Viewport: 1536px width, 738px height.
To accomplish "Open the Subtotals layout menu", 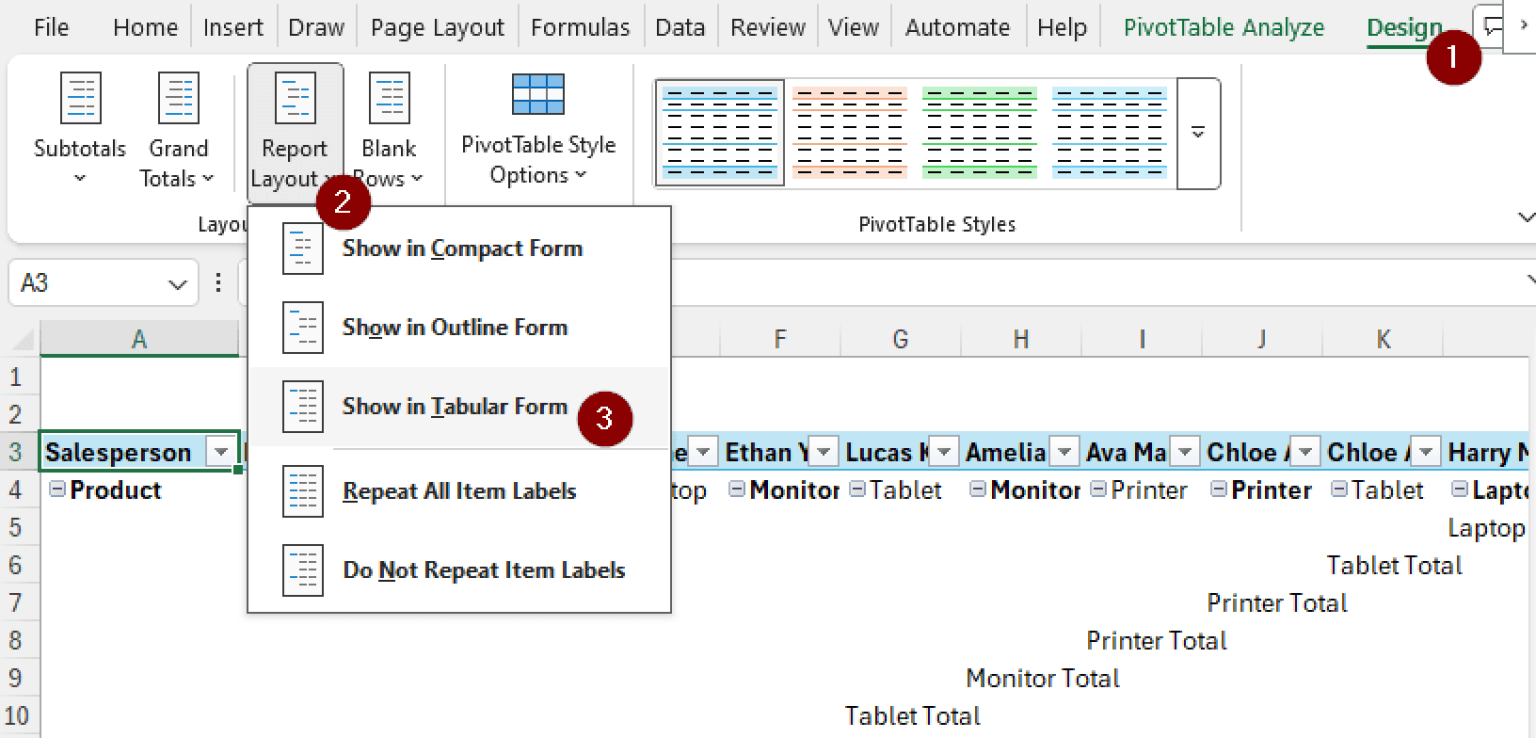I will [x=79, y=130].
